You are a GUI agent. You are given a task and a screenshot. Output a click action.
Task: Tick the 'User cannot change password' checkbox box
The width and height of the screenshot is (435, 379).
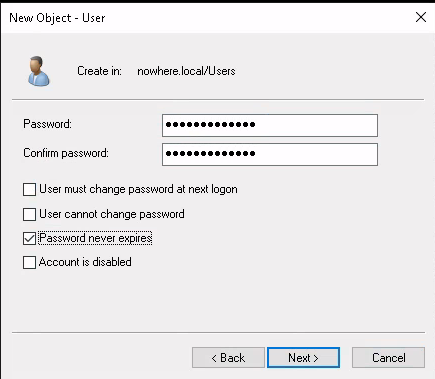(x=29, y=214)
